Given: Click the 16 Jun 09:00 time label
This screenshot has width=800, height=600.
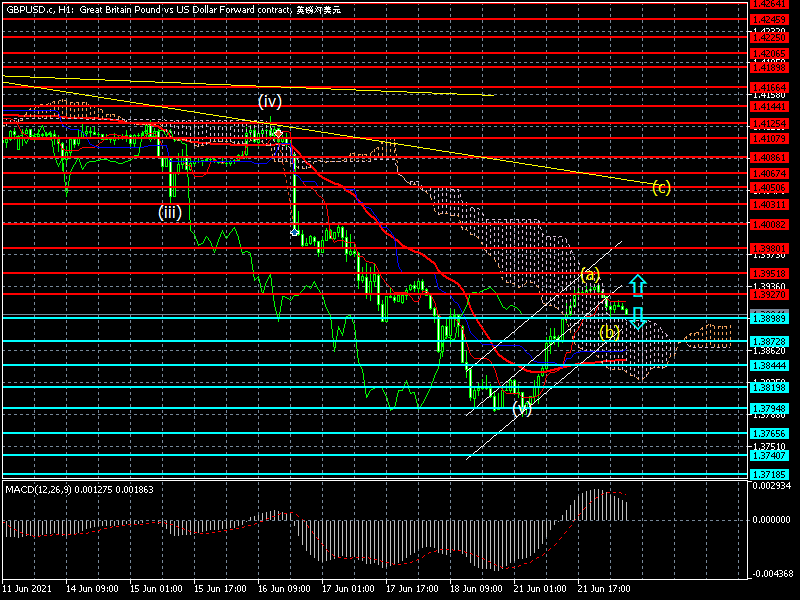Looking at the screenshot, I should tap(284, 588).
